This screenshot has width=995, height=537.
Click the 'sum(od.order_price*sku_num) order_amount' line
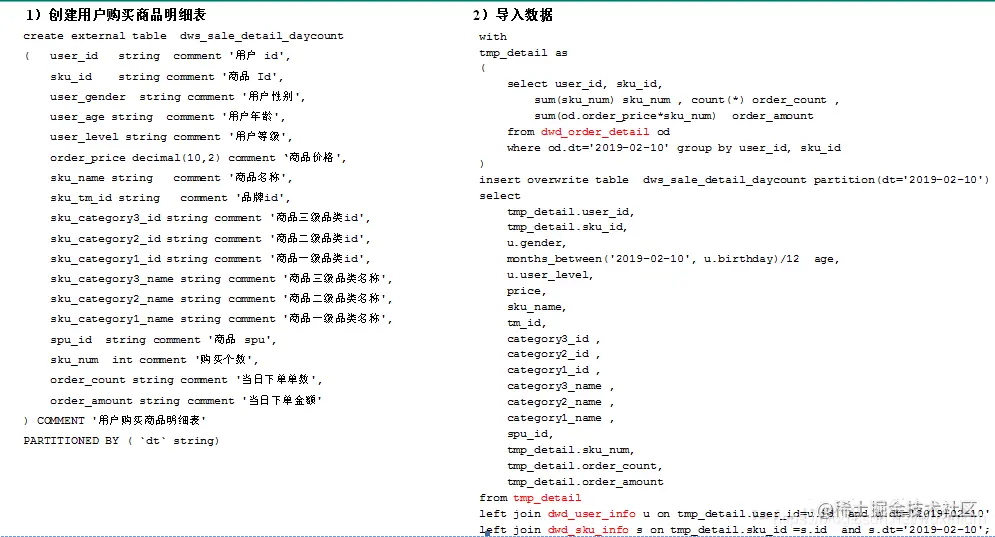click(x=673, y=116)
